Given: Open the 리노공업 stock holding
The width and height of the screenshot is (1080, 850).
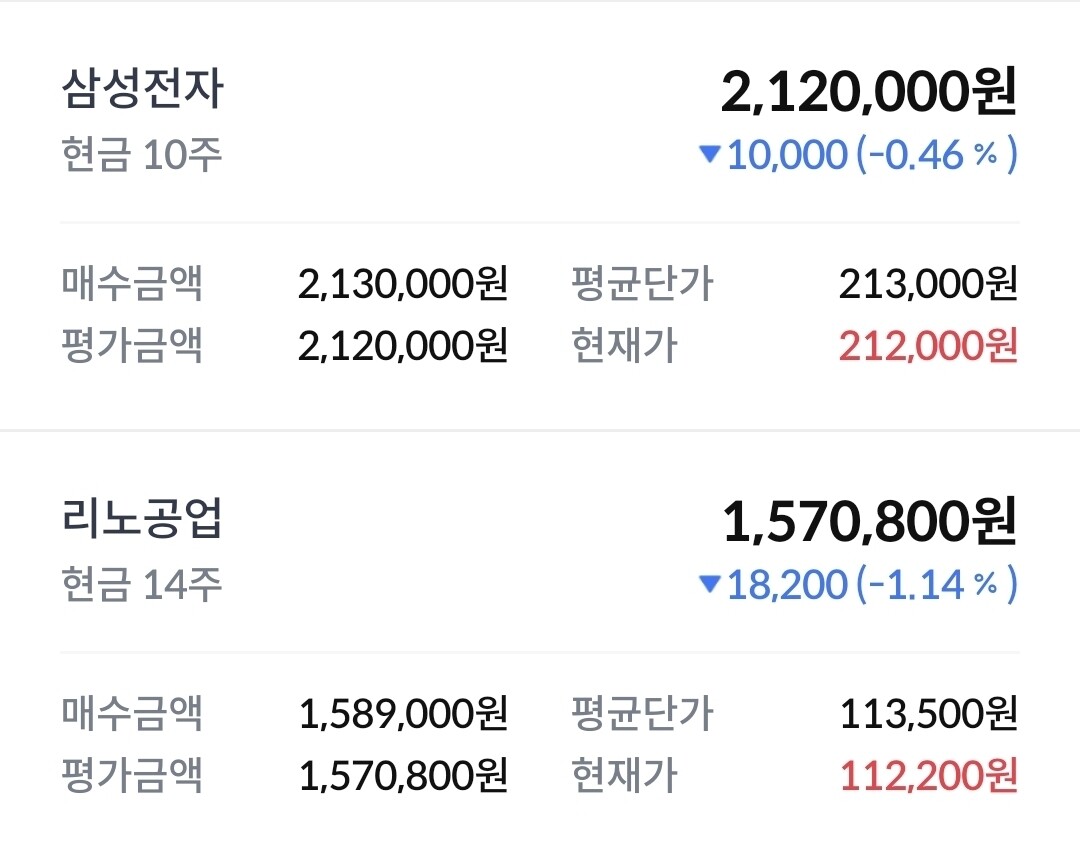Looking at the screenshot, I should (142, 520).
